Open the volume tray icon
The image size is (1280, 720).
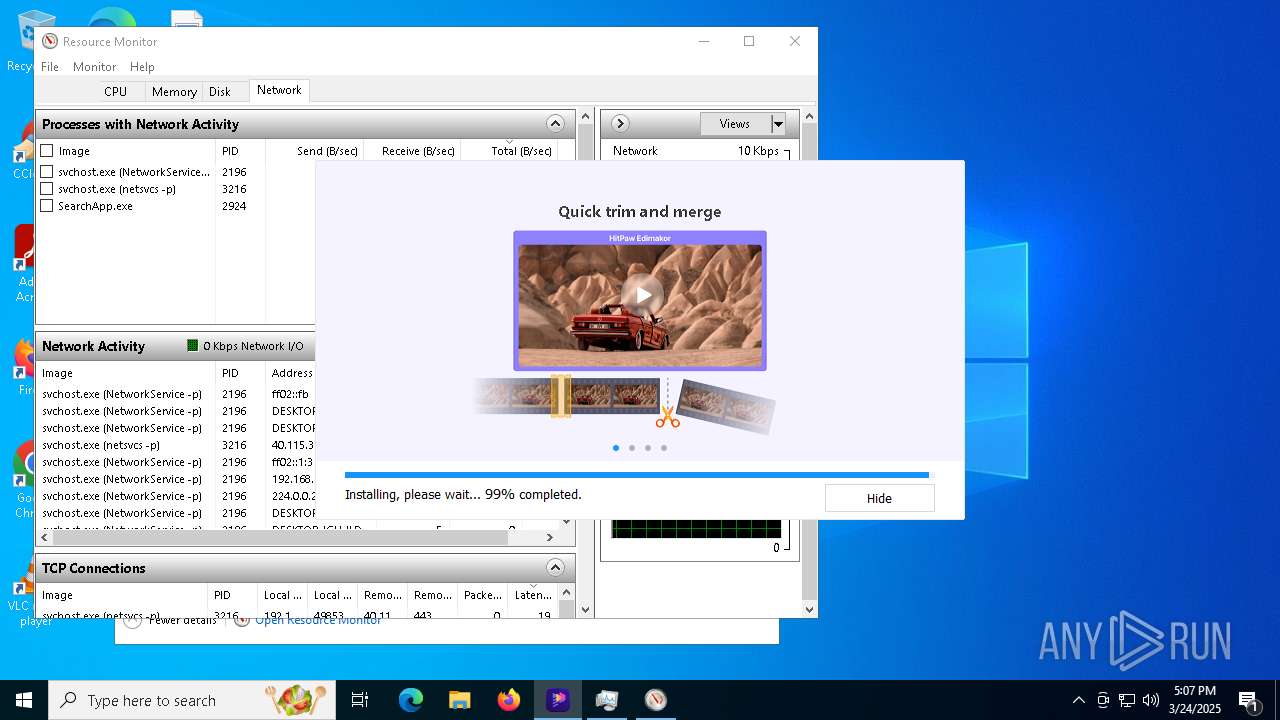click(x=1151, y=700)
